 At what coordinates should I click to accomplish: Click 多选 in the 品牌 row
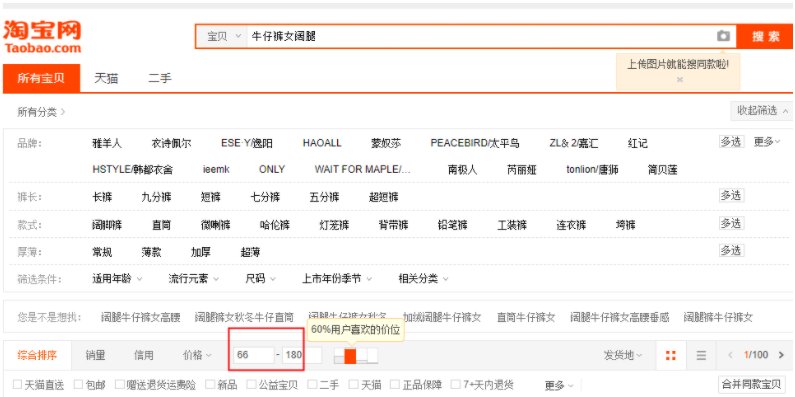[731, 141]
